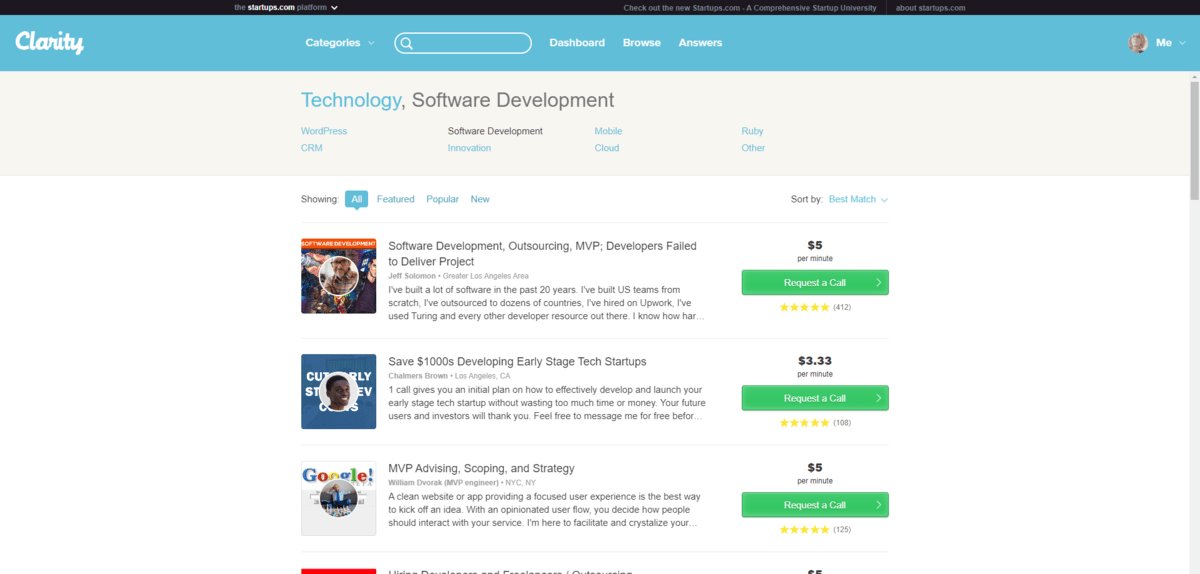Screen dimensions: 1200x574
Task: Click Jeff Solomon's author name
Action: (x=412, y=276)
